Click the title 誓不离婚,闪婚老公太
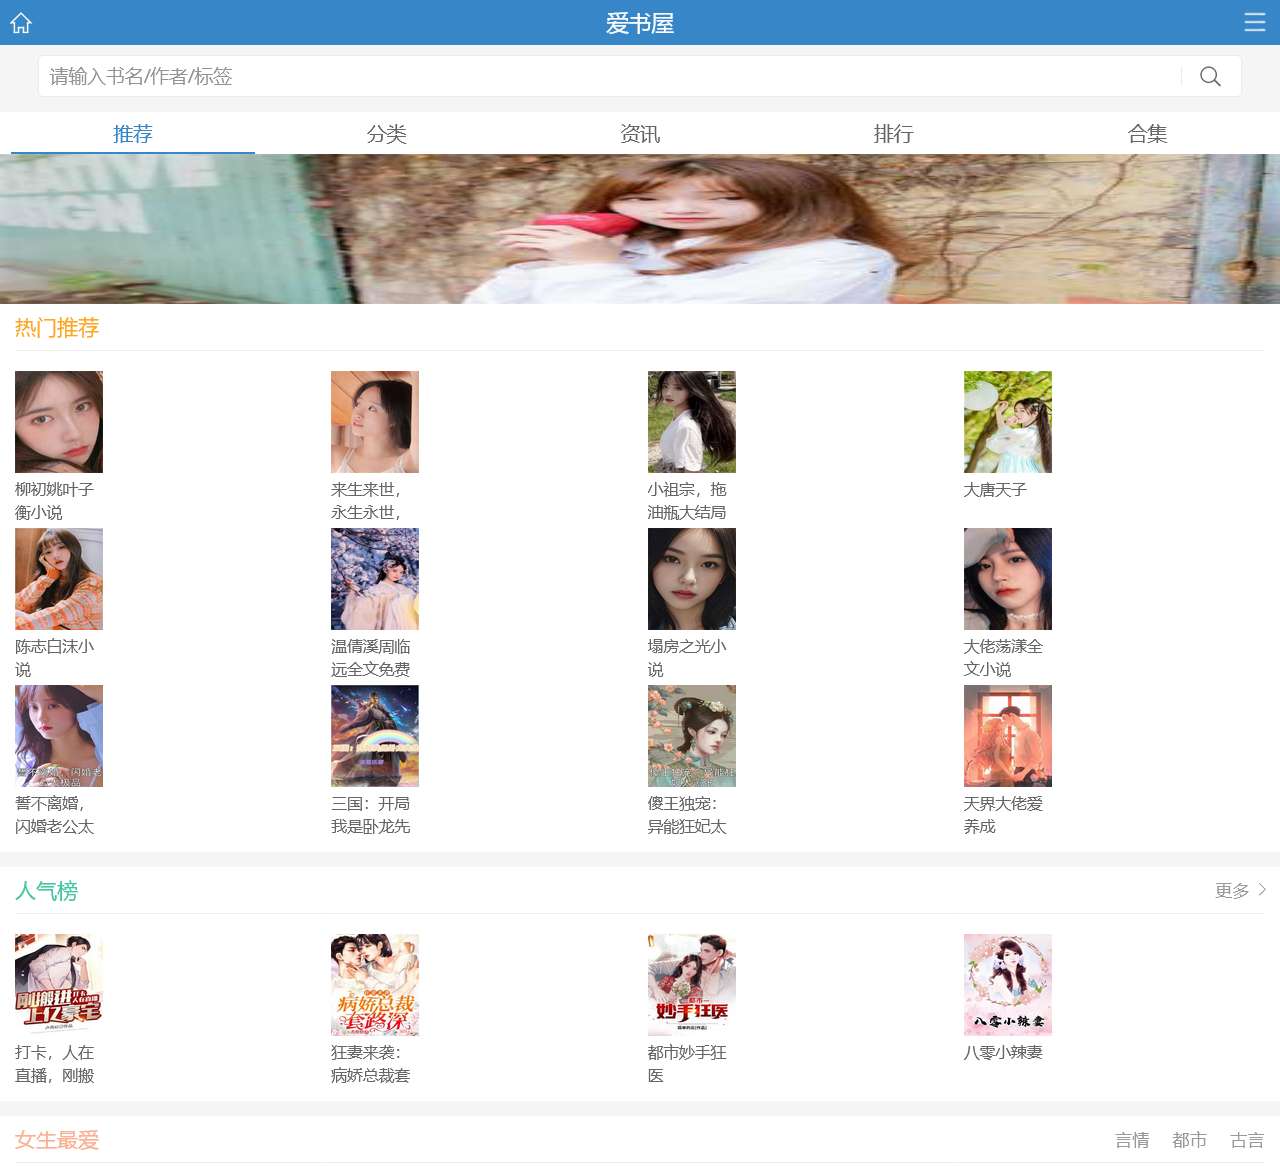Viewport: 1280px width, 1167px height. coord(55,815)
